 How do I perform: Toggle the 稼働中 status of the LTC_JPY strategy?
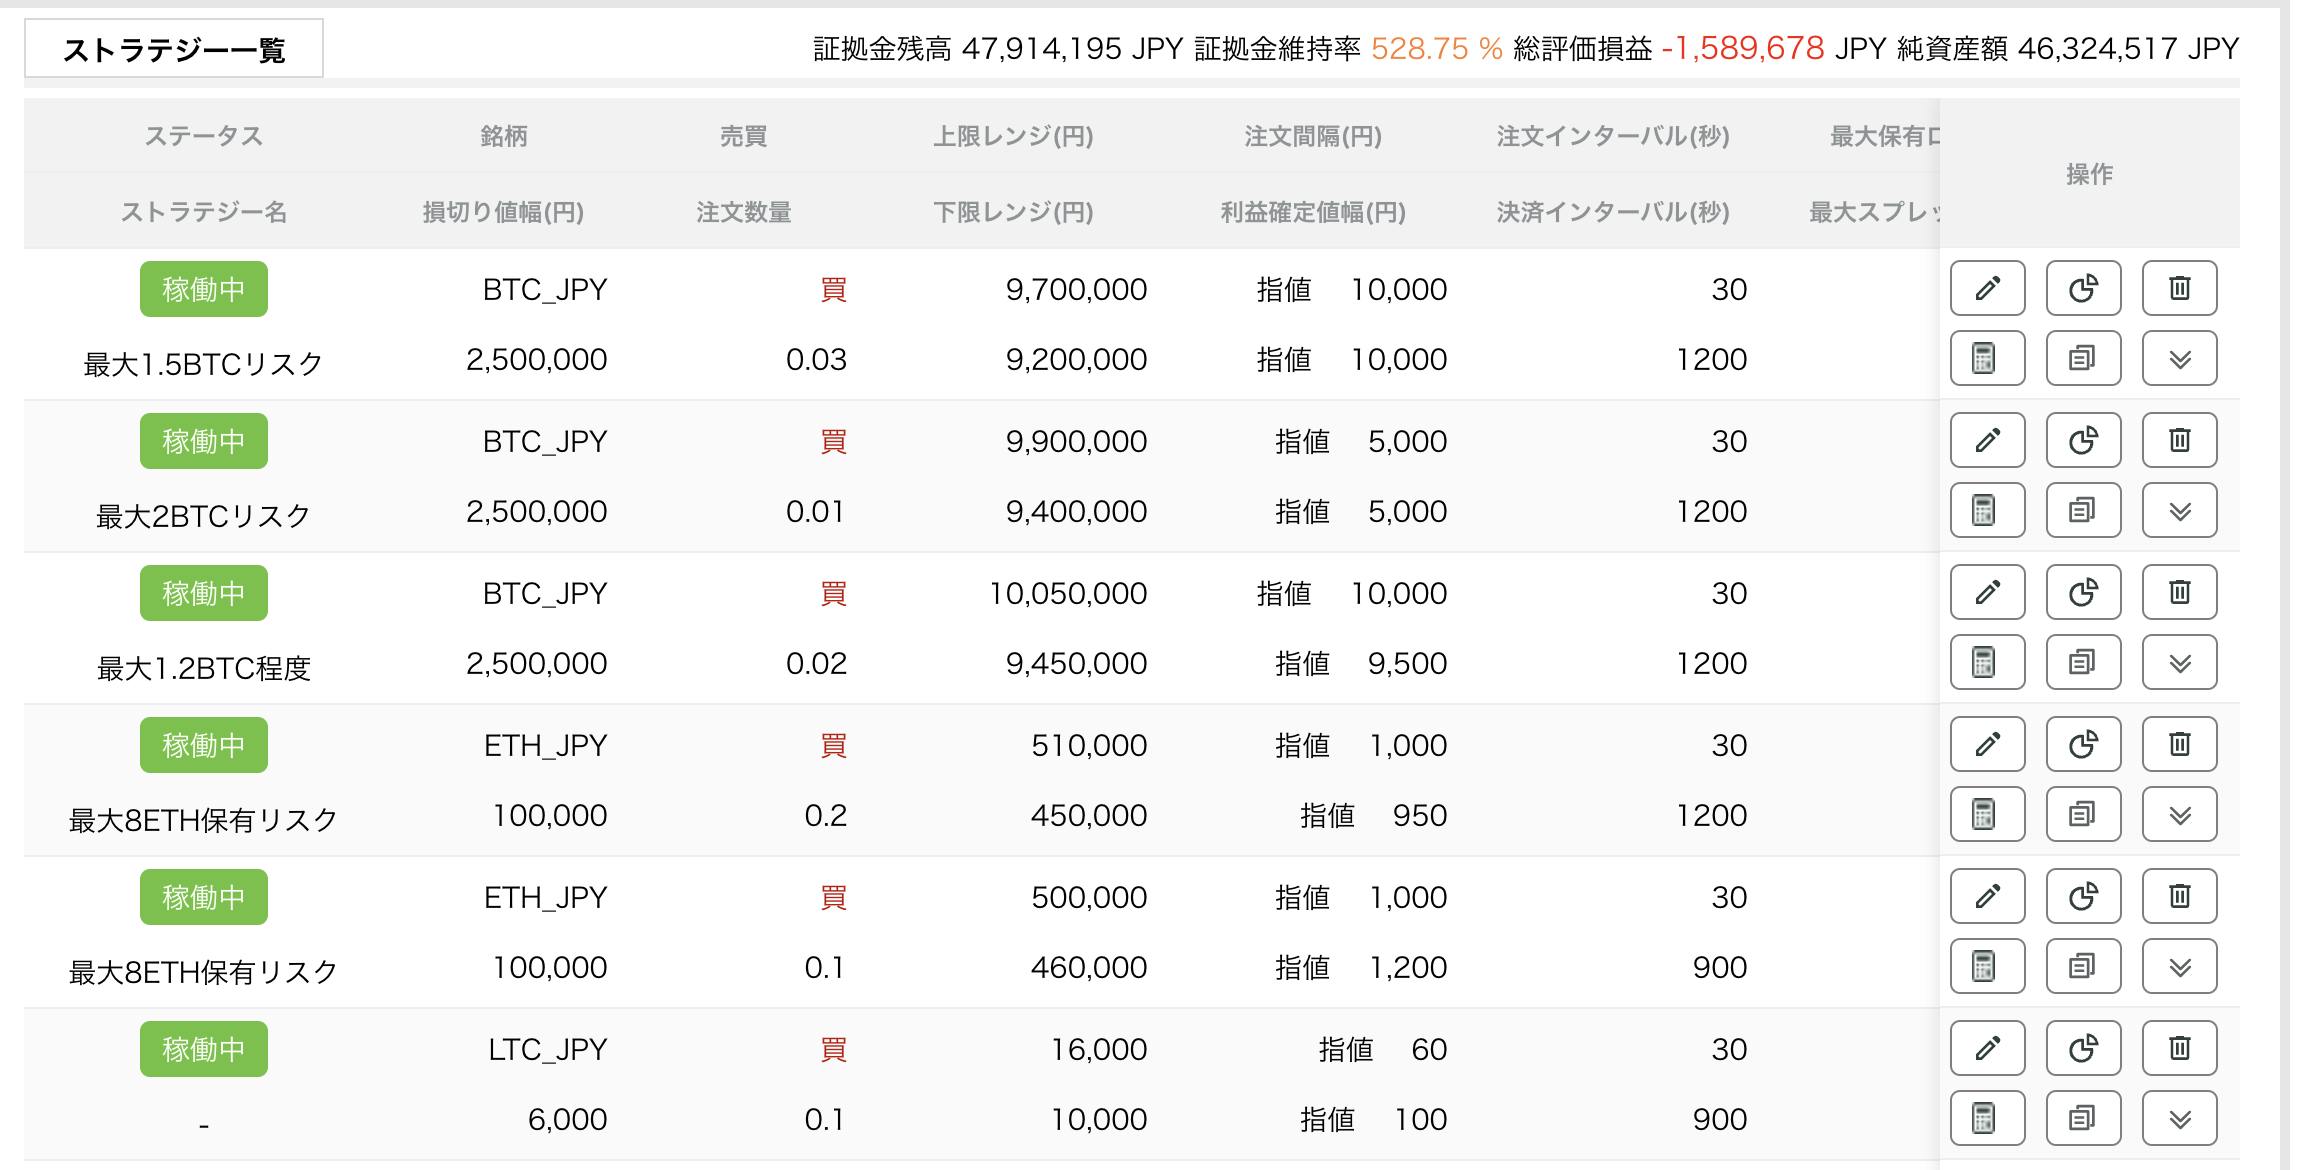[x=203, y=1049]
